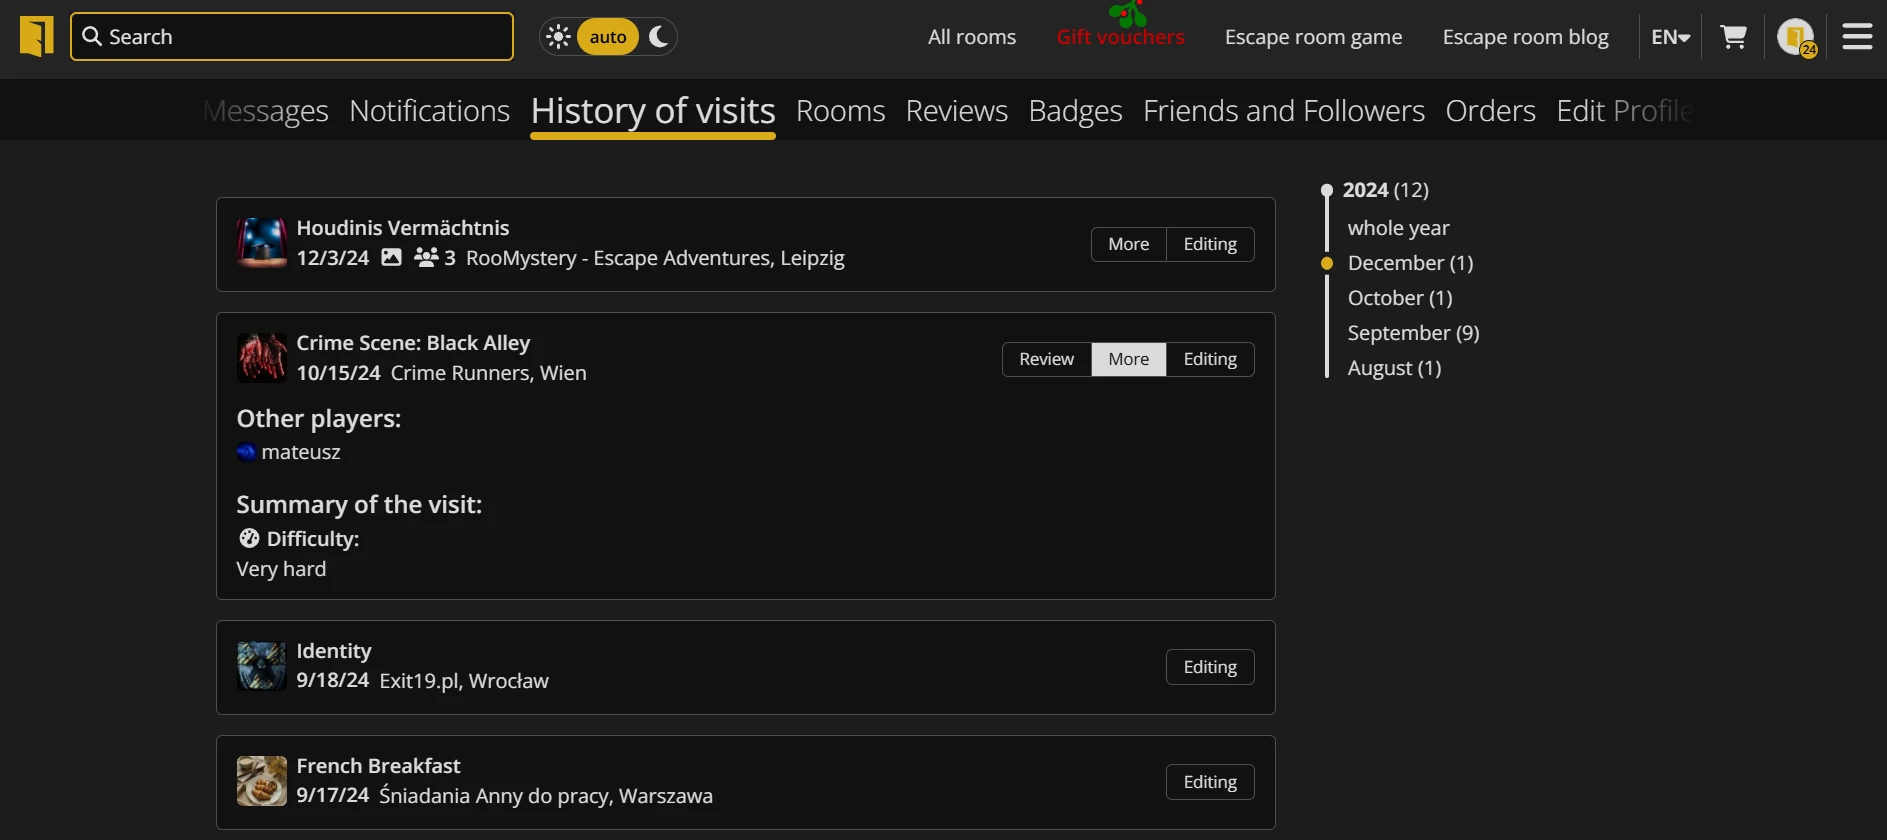
Task: Open the EN language dropdown
Action: [x=1670, y=37]
